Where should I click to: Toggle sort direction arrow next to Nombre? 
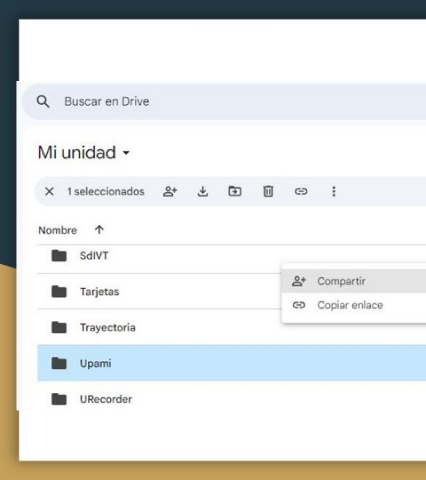[x=99, y=230]
